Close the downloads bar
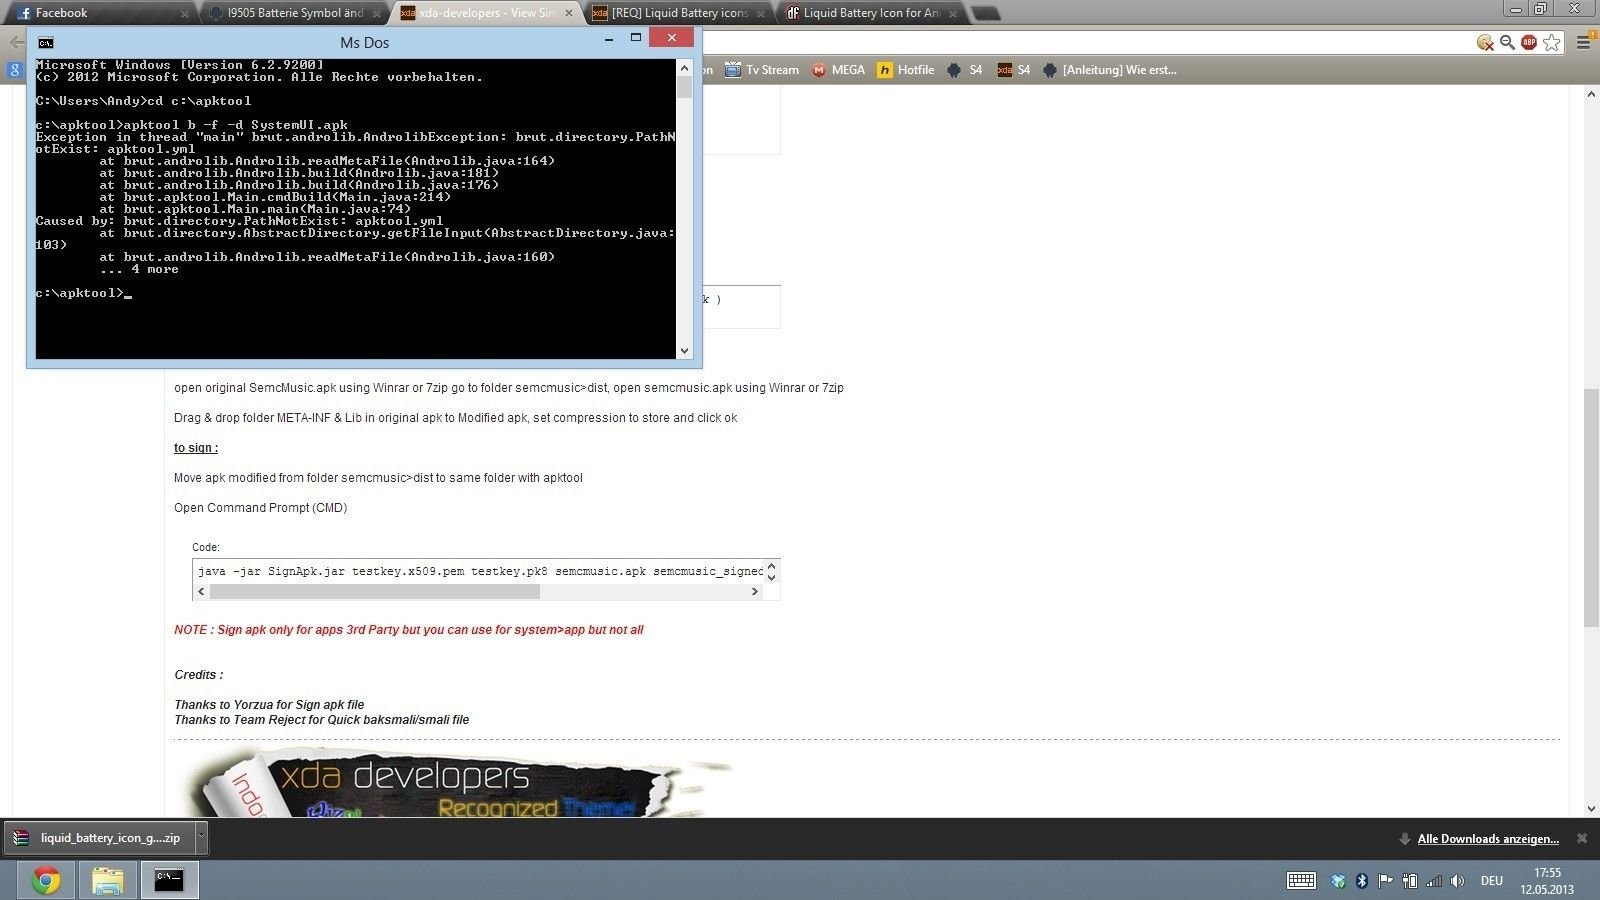This screenshot has height=900, width=1600. pos(1582,838)
